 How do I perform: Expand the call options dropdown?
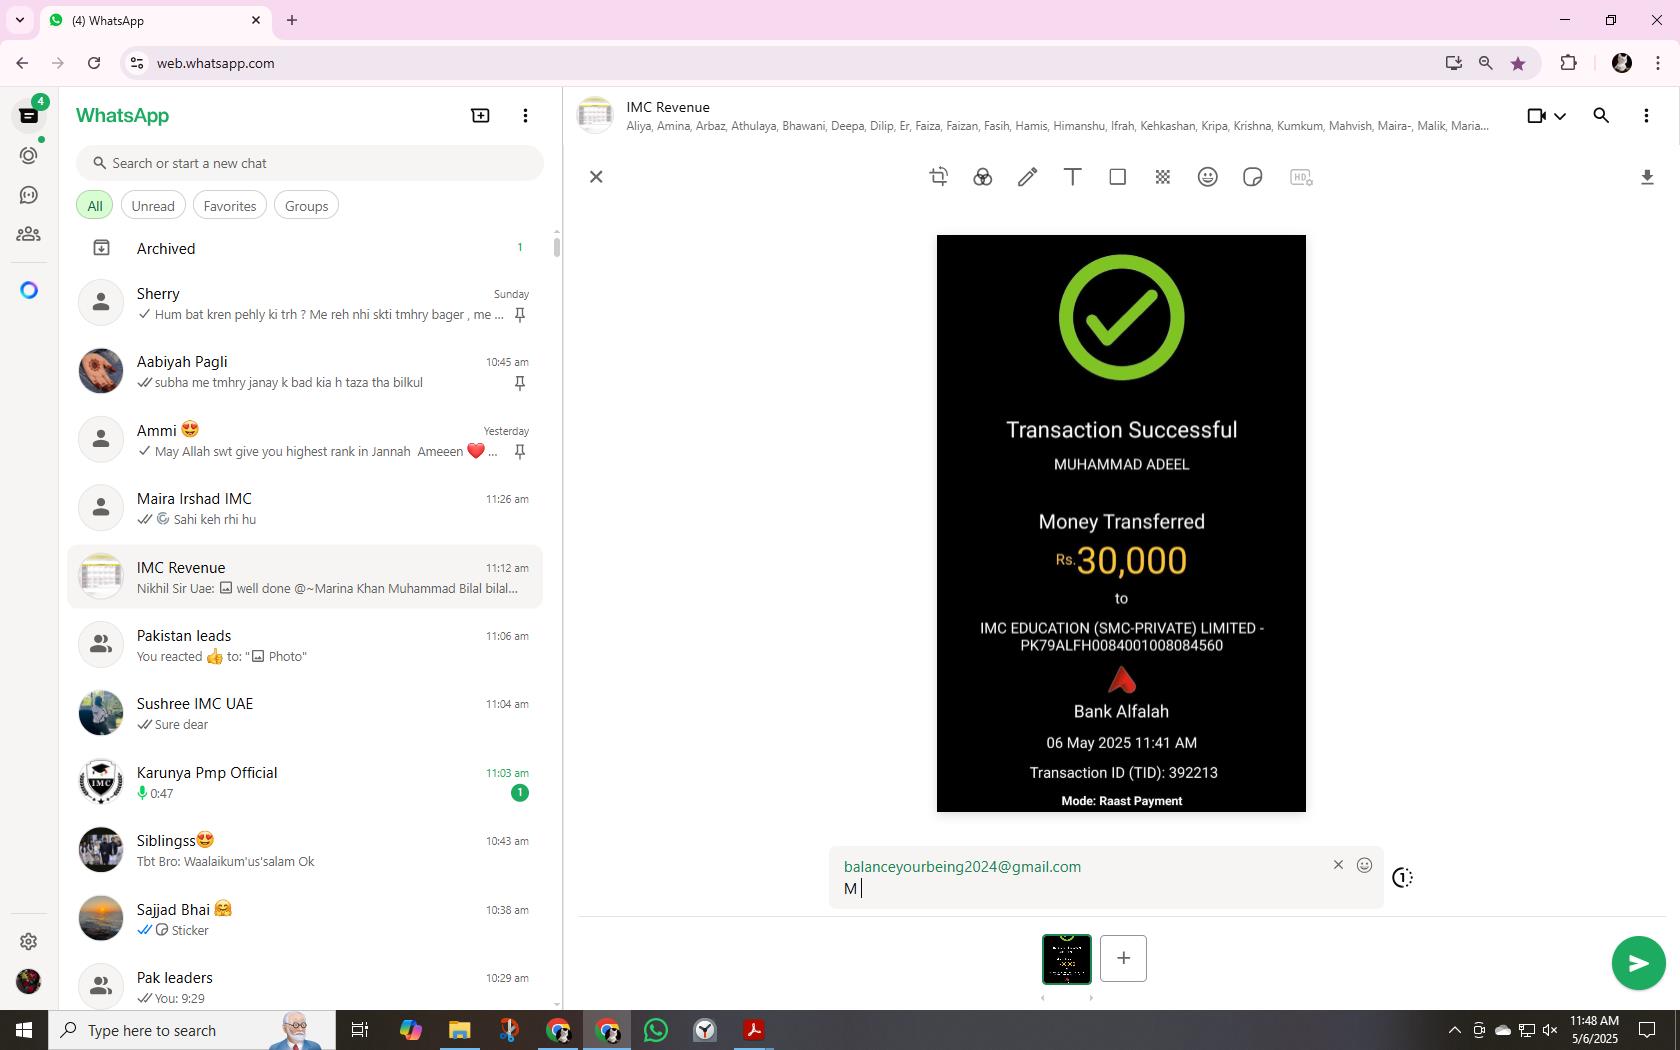pyautogui.click(x=1560, y=116)
